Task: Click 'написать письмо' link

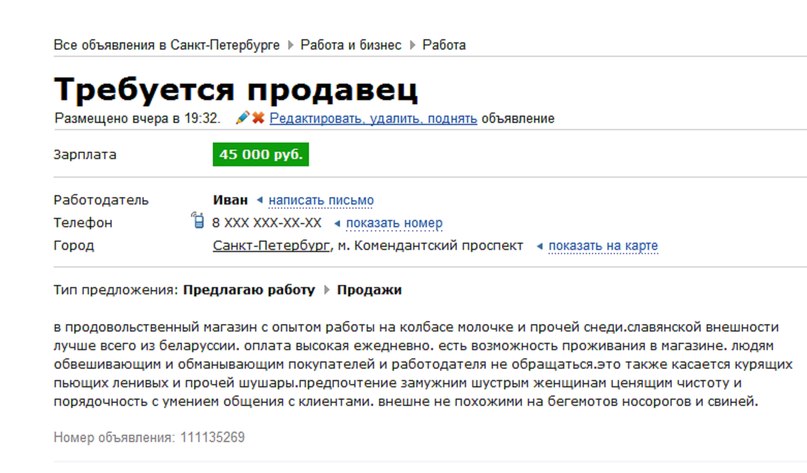Action: click(321, 200)
